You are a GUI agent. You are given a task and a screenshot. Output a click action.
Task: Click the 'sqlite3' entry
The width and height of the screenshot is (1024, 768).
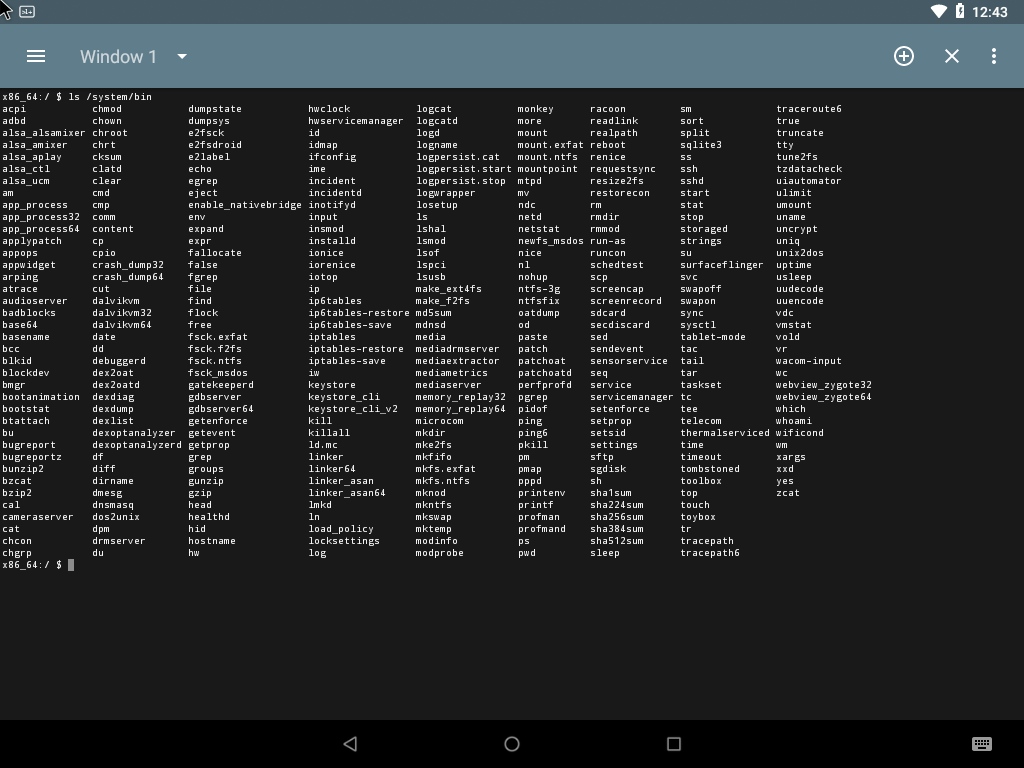701,145
